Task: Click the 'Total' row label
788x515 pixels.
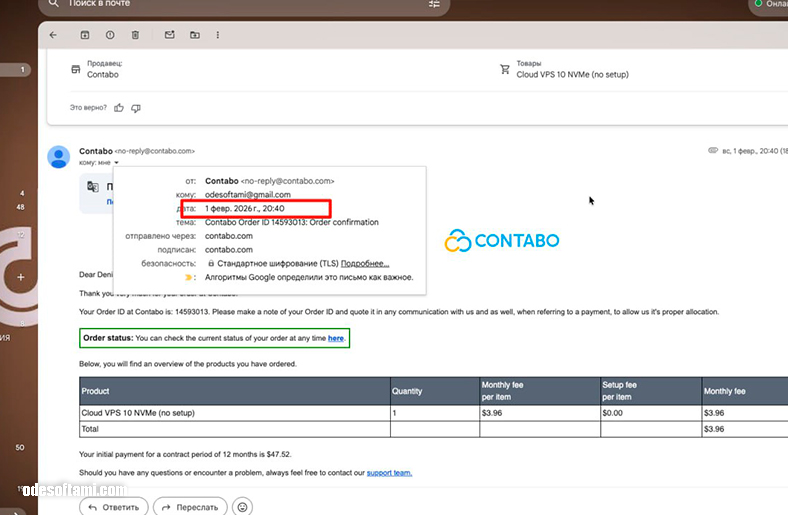Action: (90, 429)
